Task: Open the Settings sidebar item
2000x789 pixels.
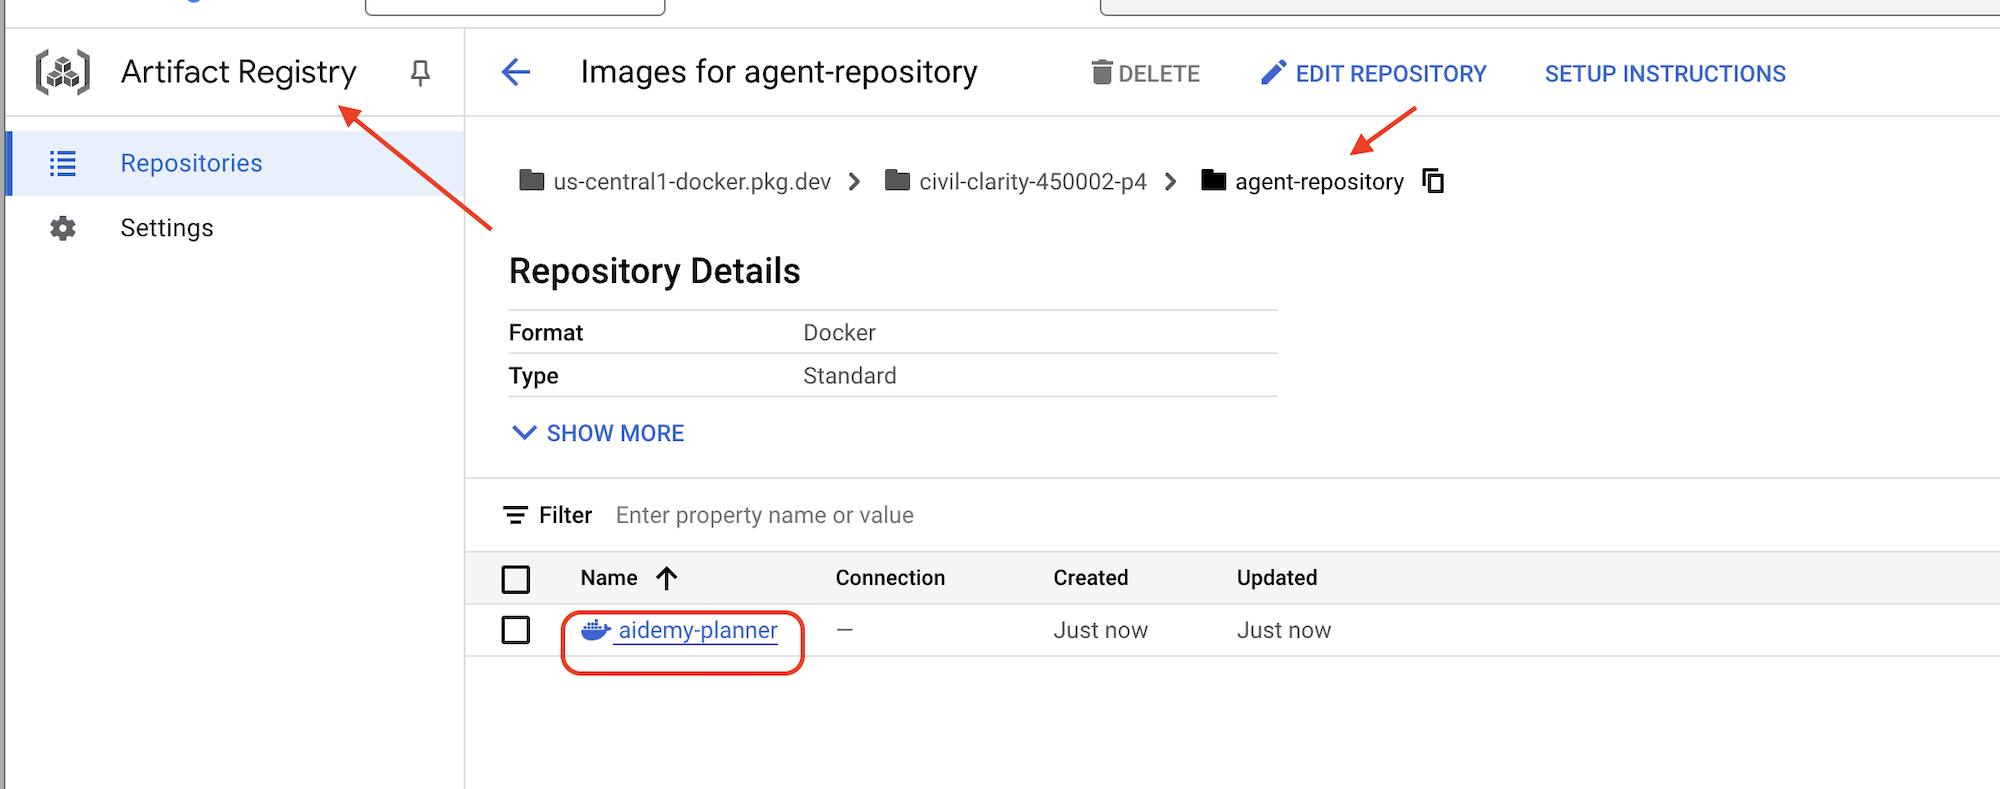Action: pyautogui.click(x=167, y=228)
